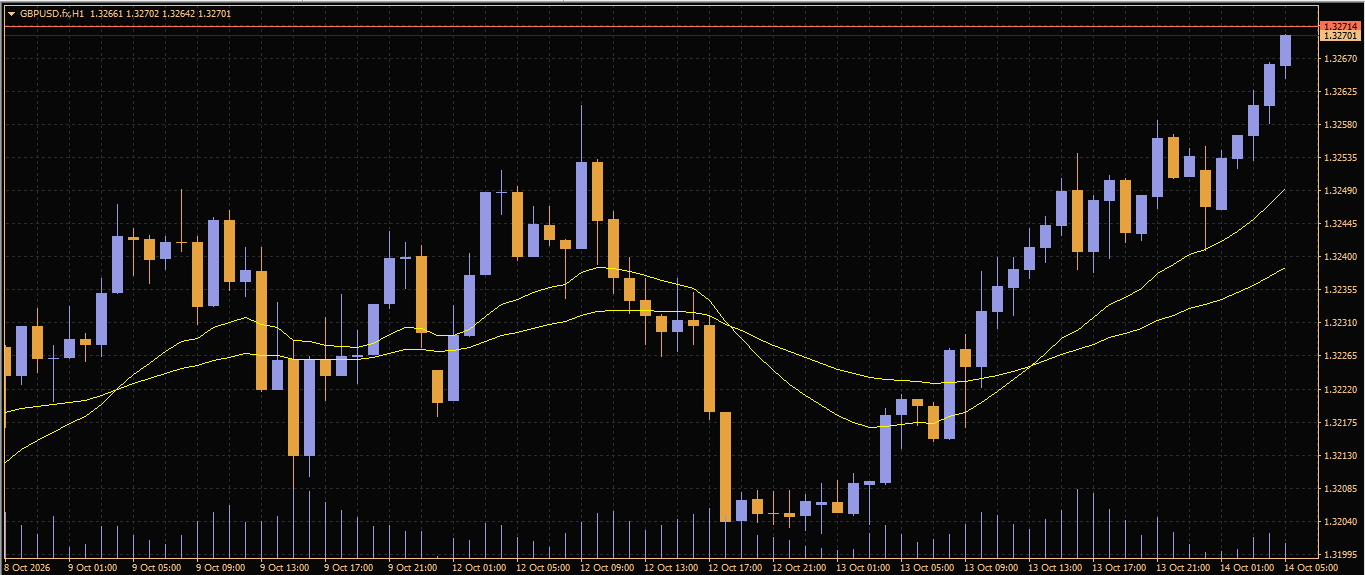Click the 1.32670 price axis label
The width and height of the screenshot is (1365, 575).
click(1339, 59)
